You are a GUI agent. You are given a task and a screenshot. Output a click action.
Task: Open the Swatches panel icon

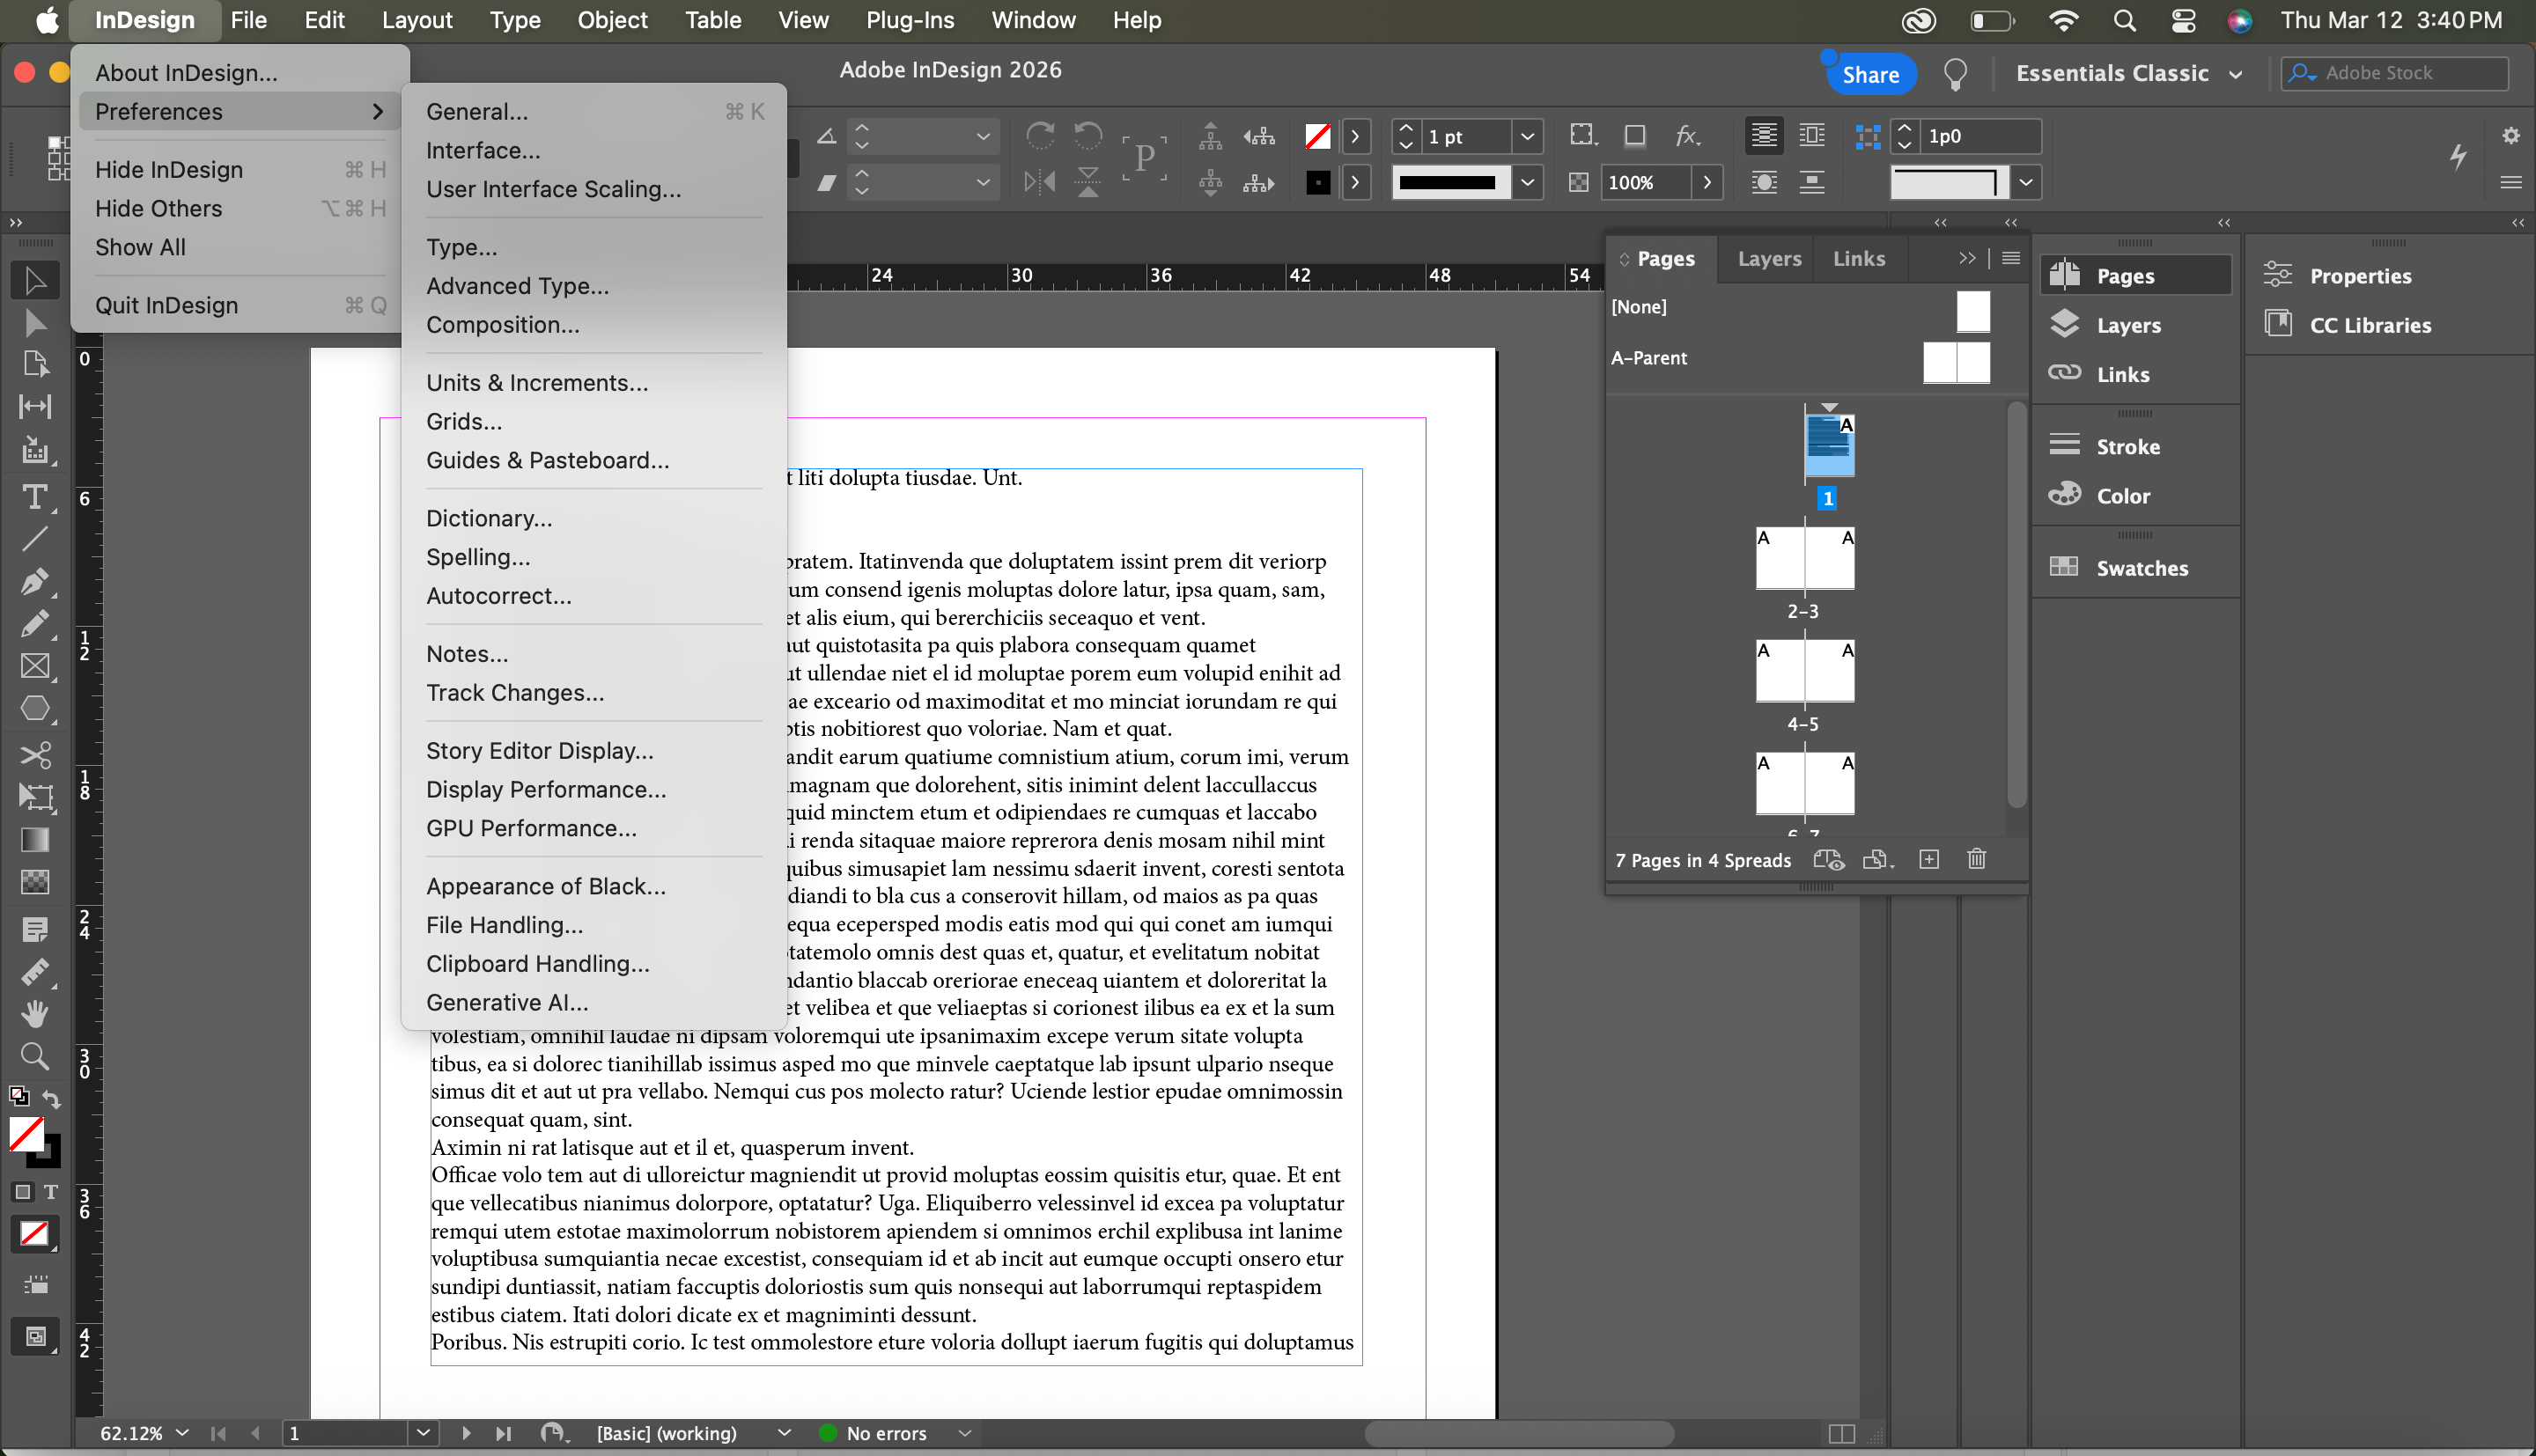coord(2064,567)
